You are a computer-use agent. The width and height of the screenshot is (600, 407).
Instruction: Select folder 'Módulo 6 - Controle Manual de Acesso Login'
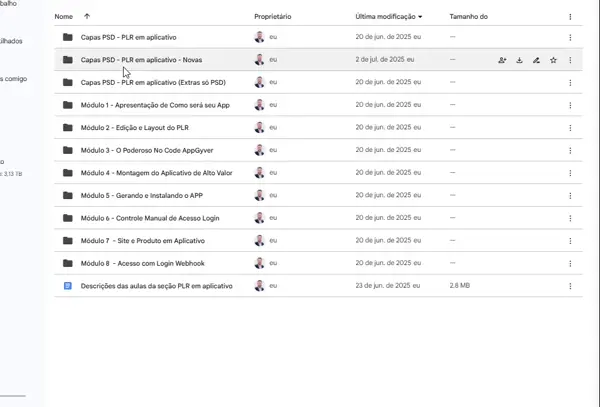(150, 218)
